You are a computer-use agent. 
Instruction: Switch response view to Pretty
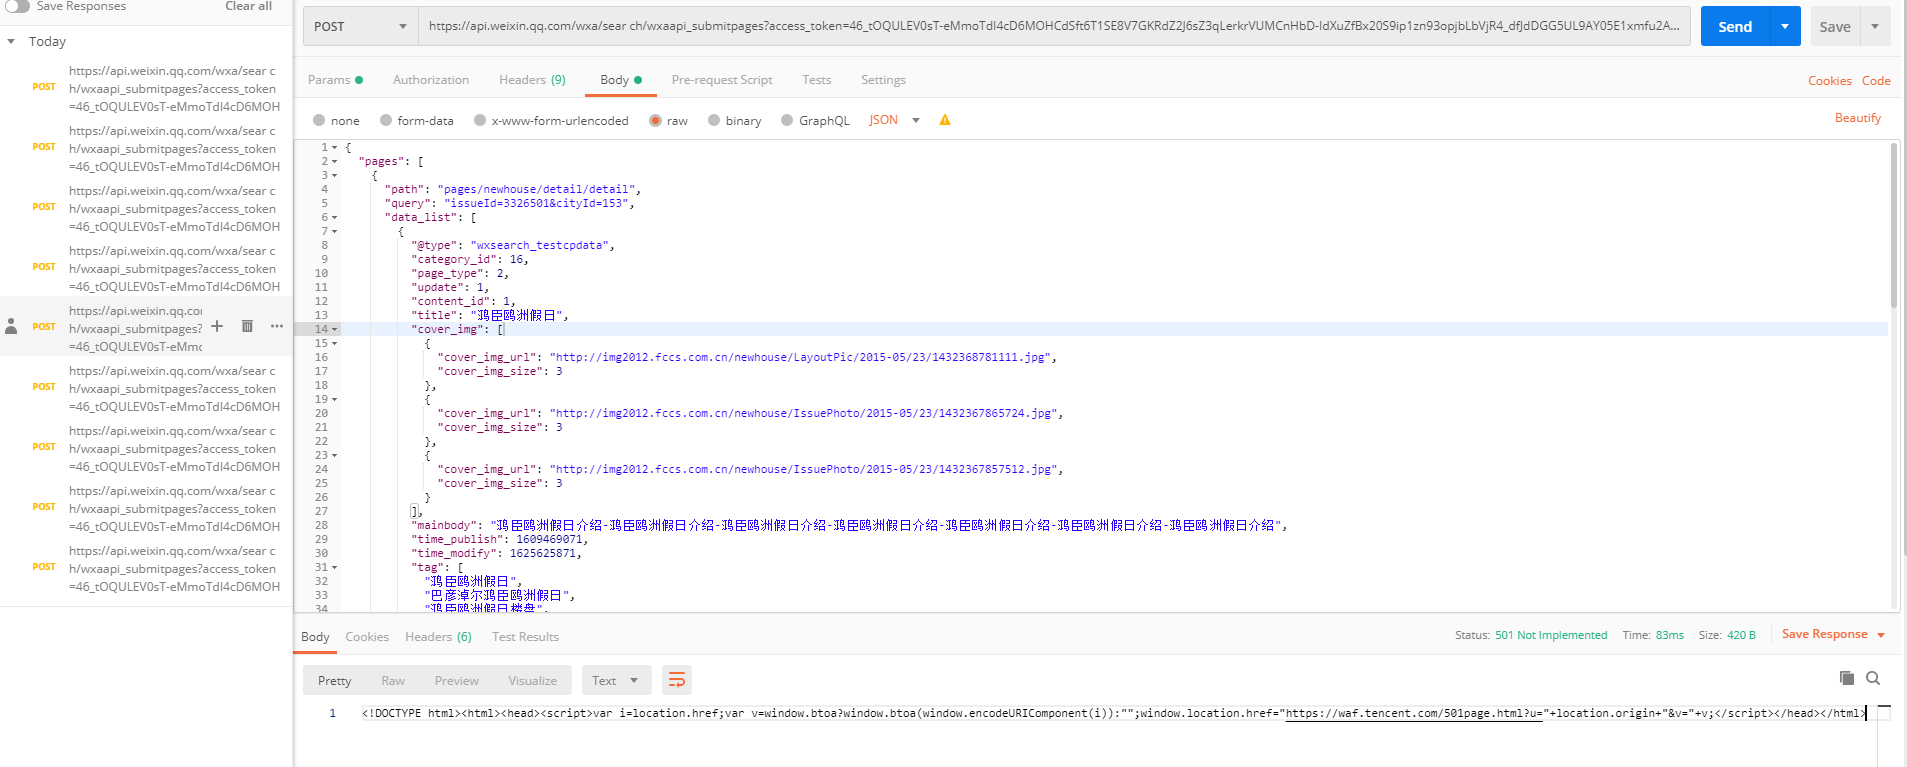(335, 680)
